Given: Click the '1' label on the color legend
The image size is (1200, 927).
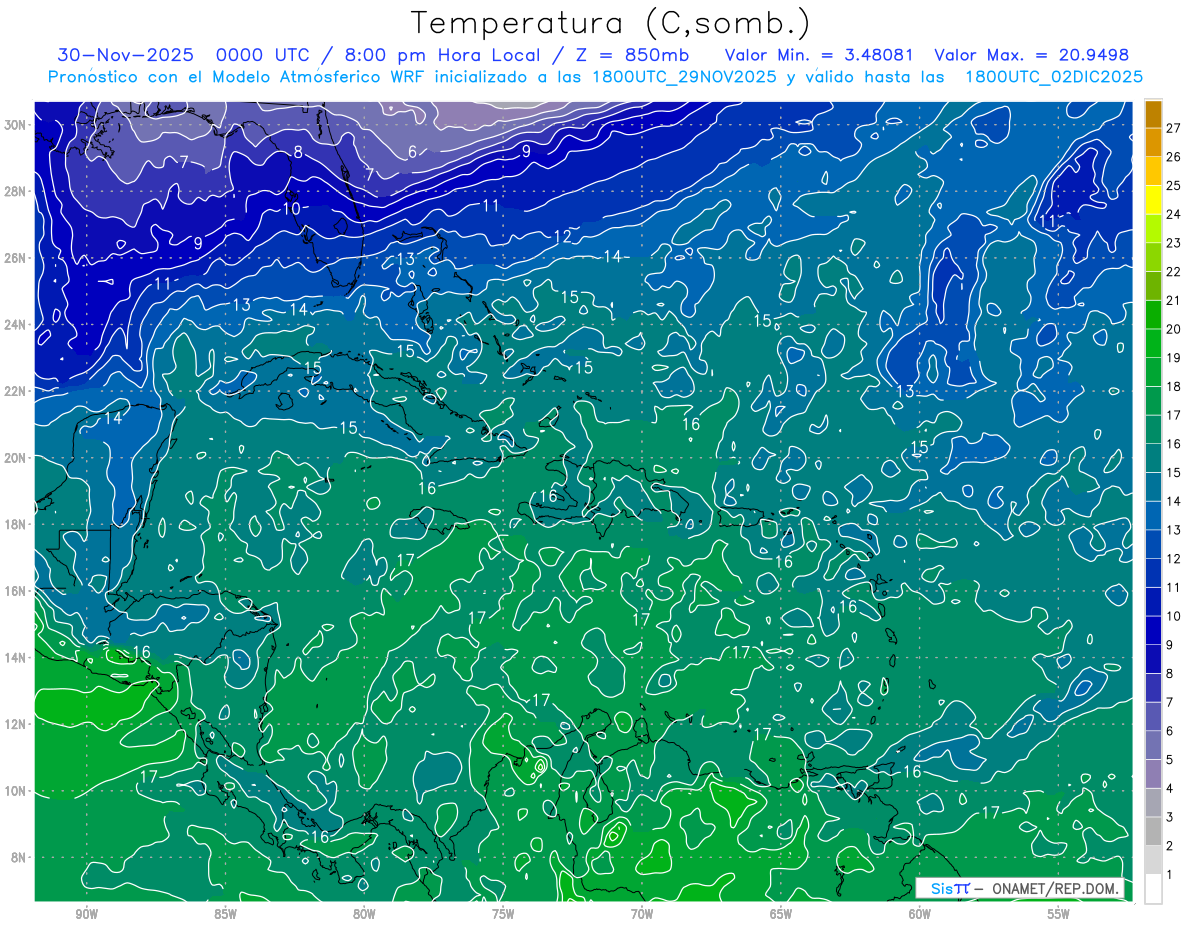Looking at the screenshot, I should tap(1170, 875).
